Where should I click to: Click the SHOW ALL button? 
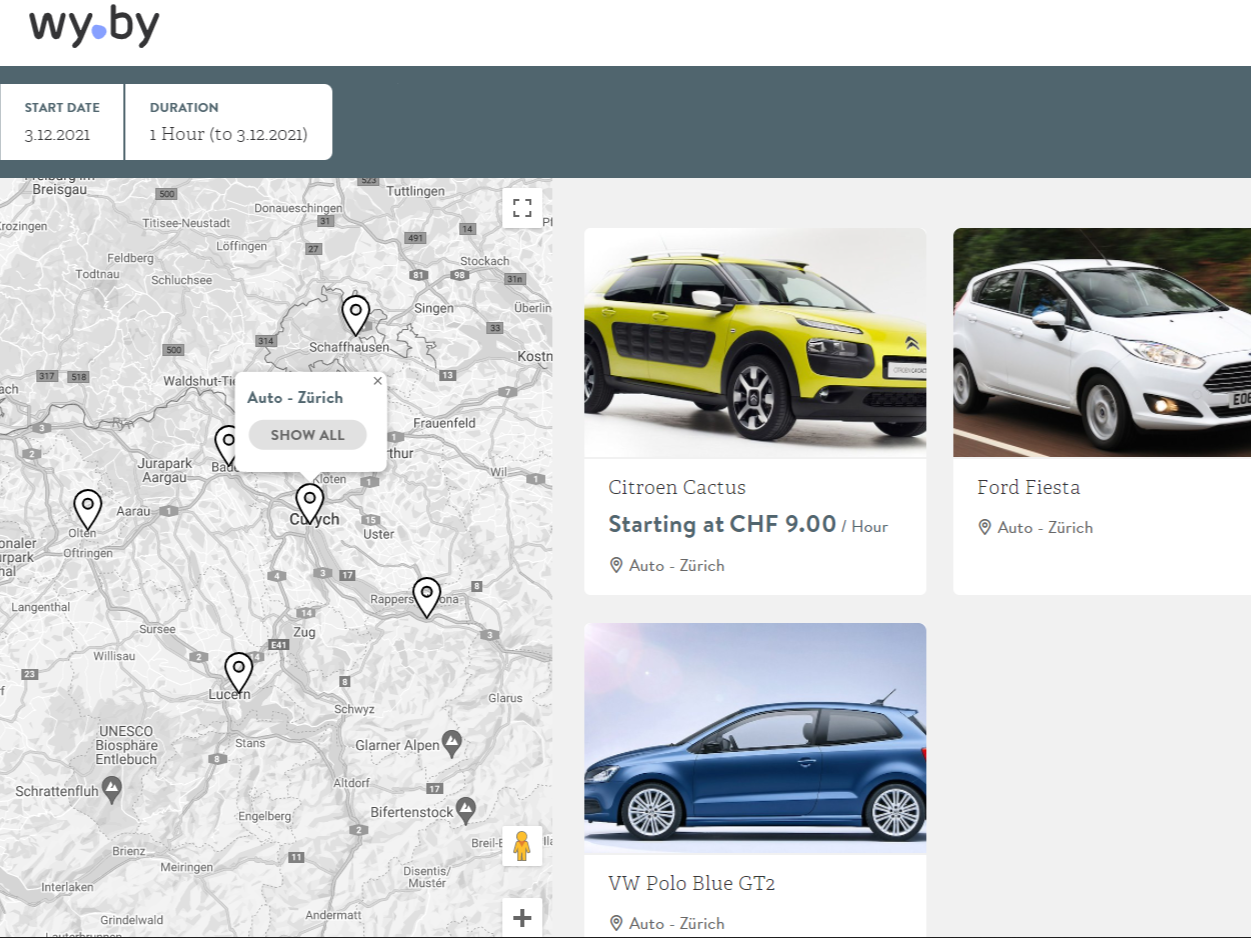pyautogui.click(x=307, y=435)
